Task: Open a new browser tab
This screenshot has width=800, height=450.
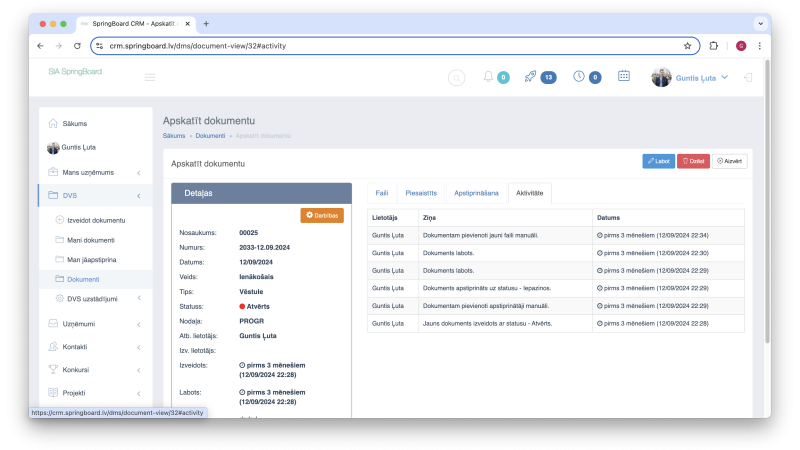Action: tap(206, 23)
